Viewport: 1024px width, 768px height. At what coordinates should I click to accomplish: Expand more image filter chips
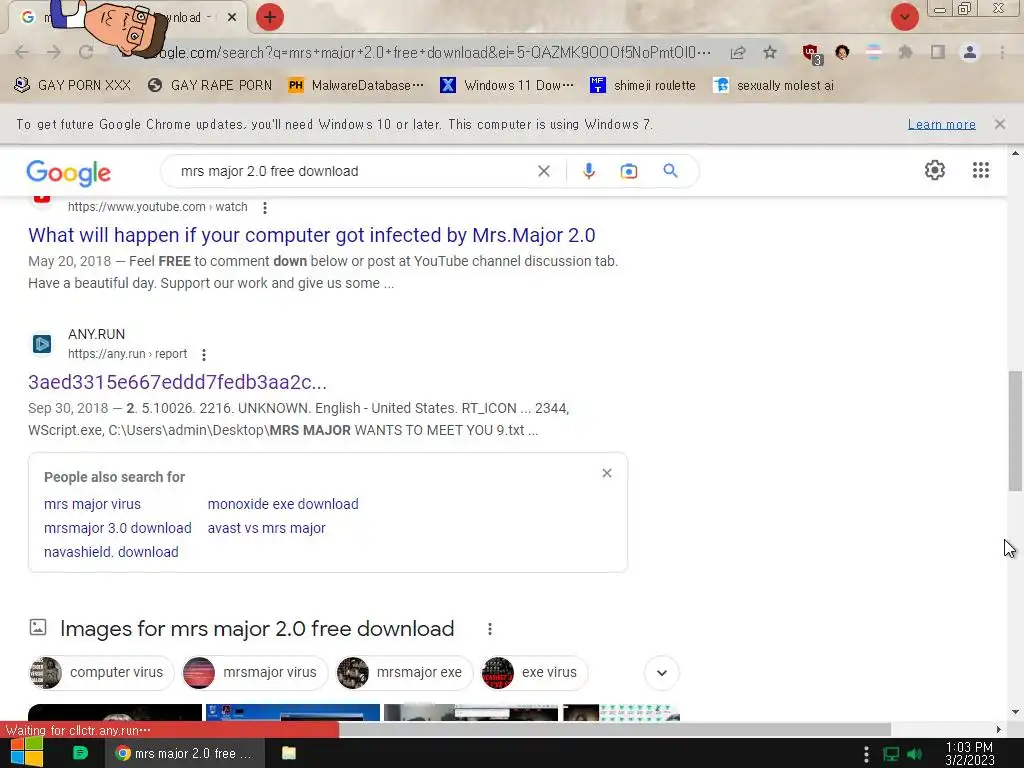(x=662, y=673)
